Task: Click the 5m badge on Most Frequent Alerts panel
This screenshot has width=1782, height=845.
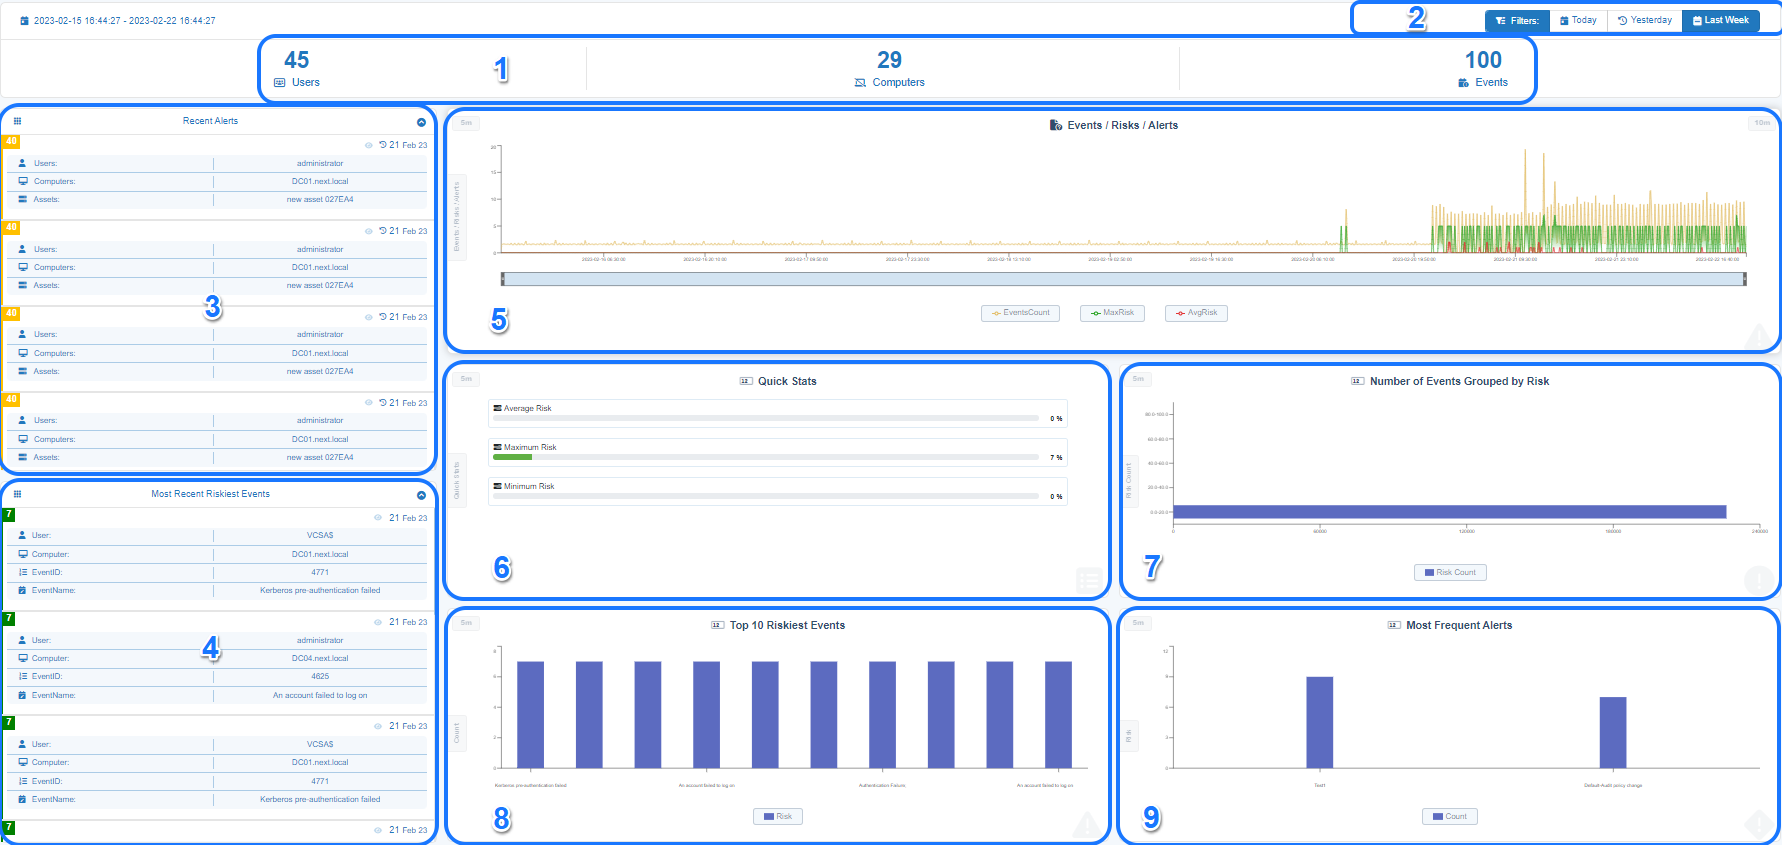Action: 1138,623
